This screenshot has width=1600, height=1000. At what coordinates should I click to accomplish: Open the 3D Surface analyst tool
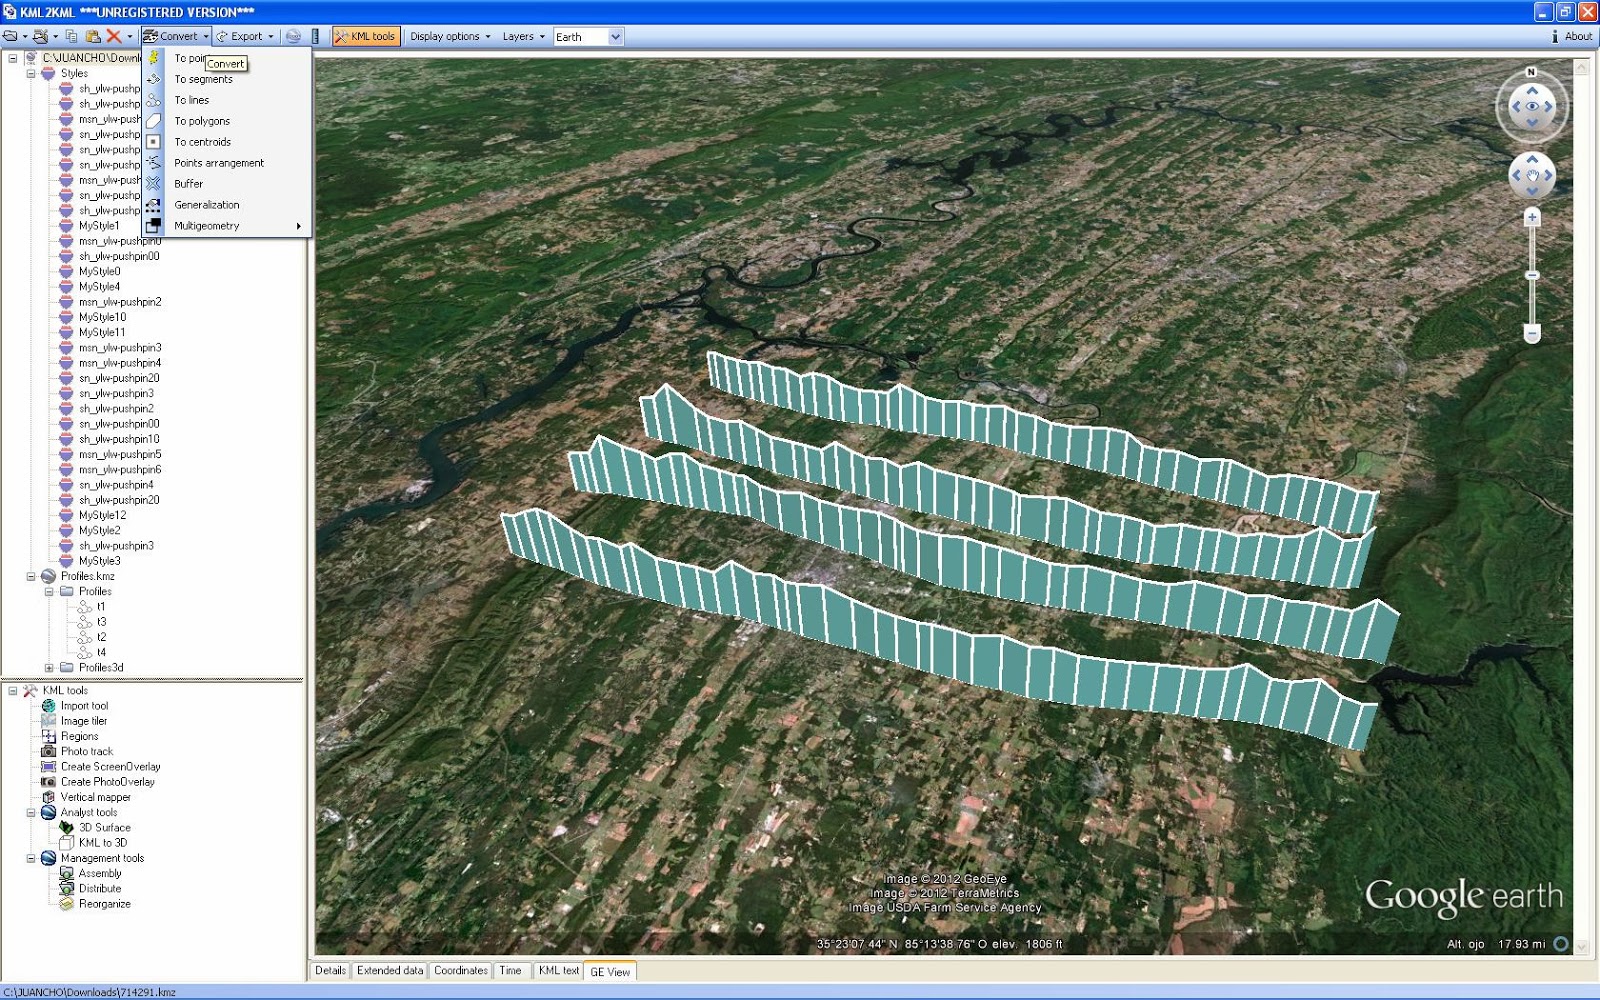(105, 828)
